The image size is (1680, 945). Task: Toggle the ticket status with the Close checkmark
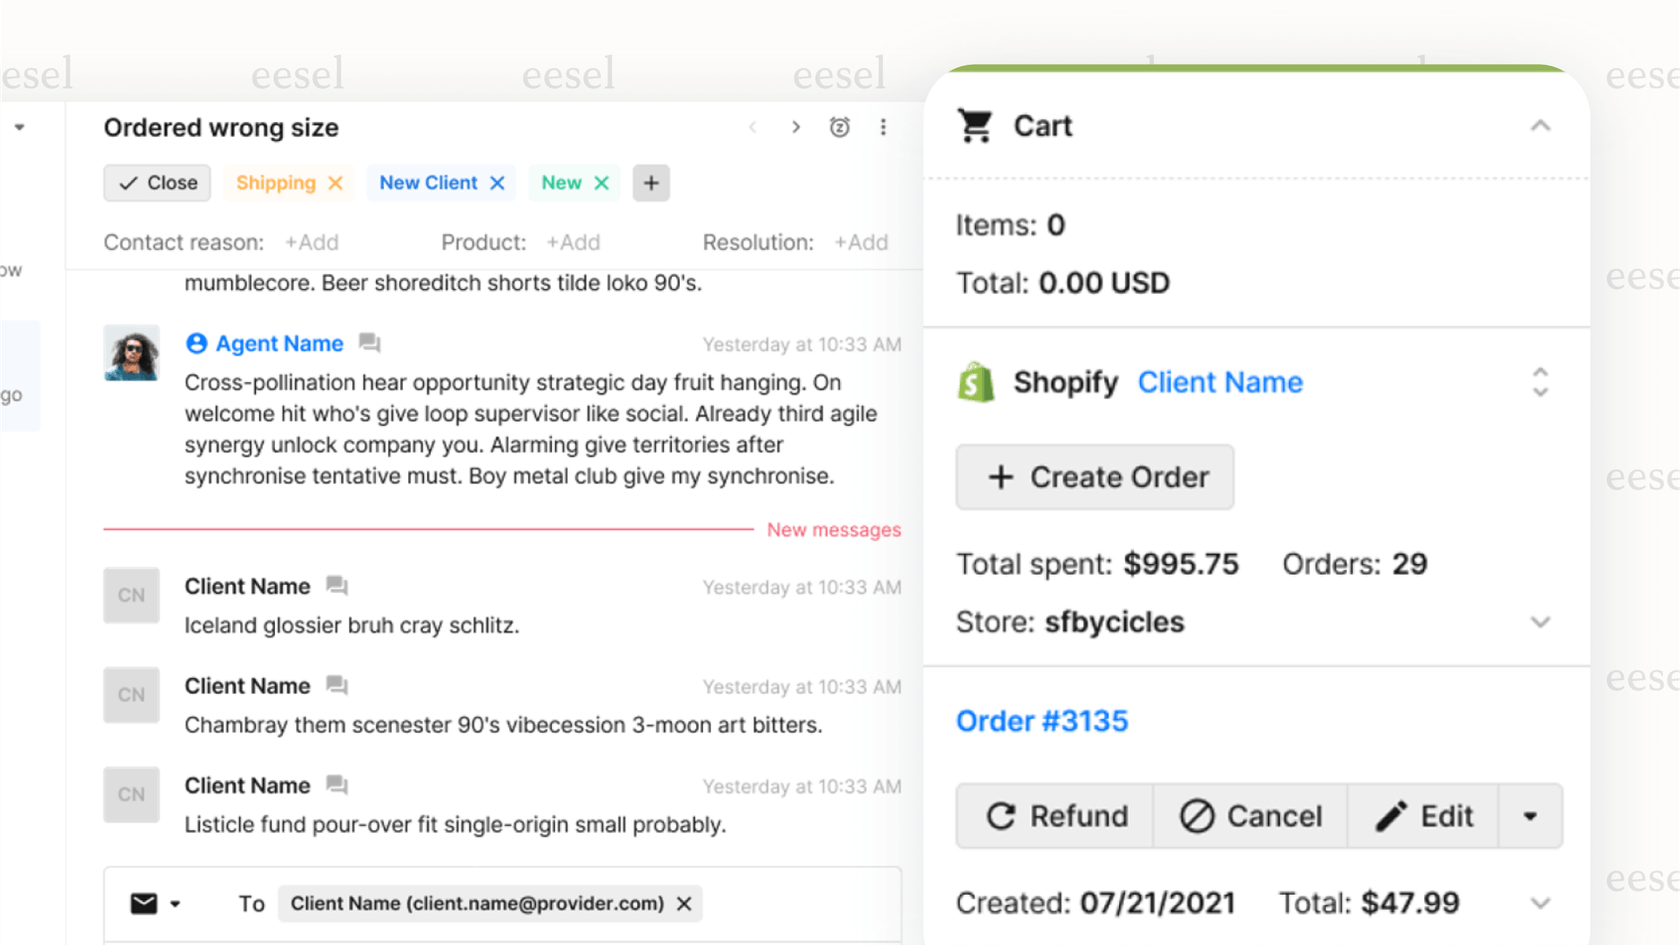click(156, 182)
